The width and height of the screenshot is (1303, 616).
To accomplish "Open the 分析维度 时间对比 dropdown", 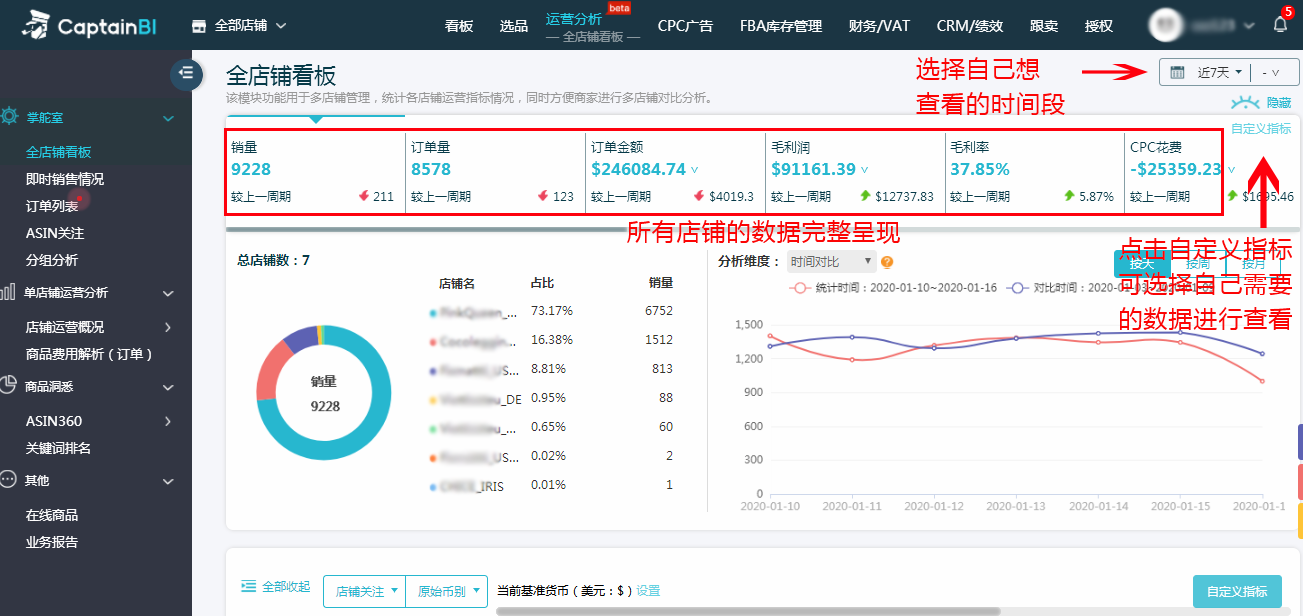I will click(x=831, y=262).
